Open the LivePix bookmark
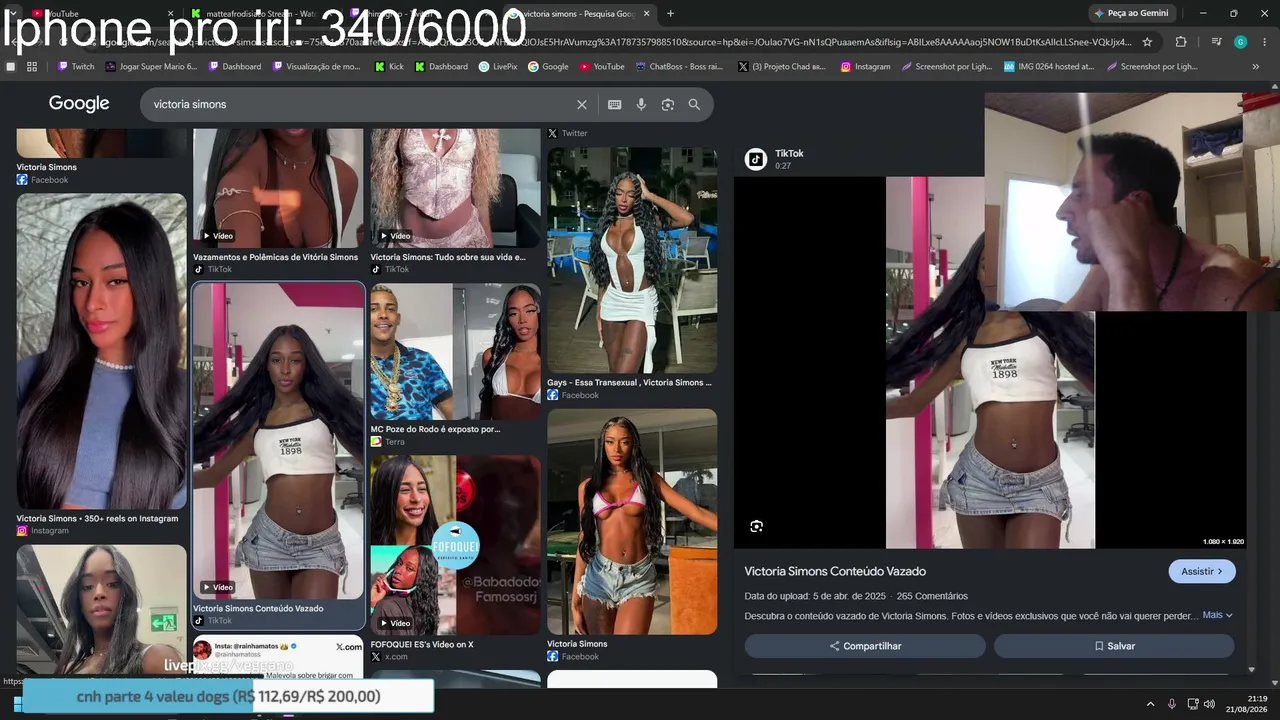Screen dimensions: 1280x720 pyautogui.click(x=498, y=67)
